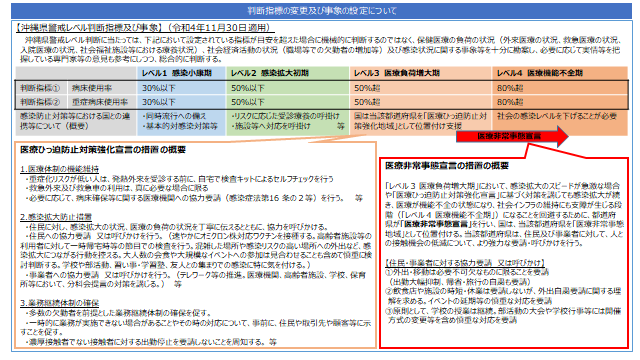Click the red arrow label '医療非常事態宣言'
The height and width of the screenshot is (360, 640).
click(509, 136)
